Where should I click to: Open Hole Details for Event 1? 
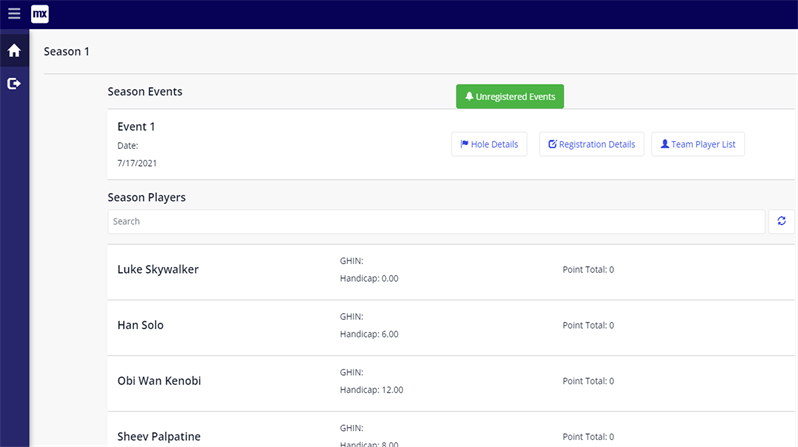pyautogui.click(x=489, y=144)
